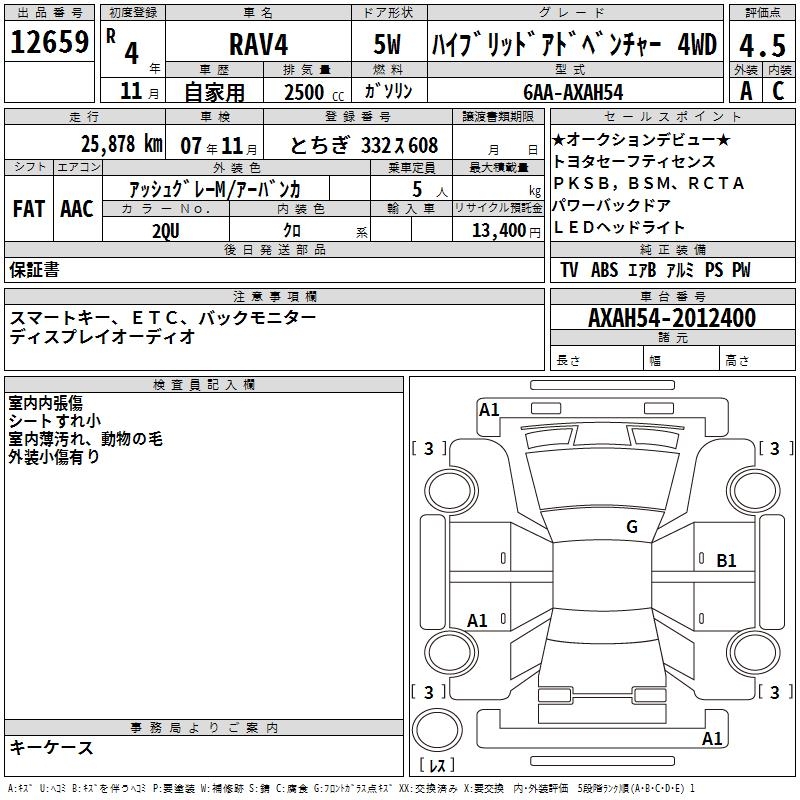Click the door type 5W value

point(387,44)
